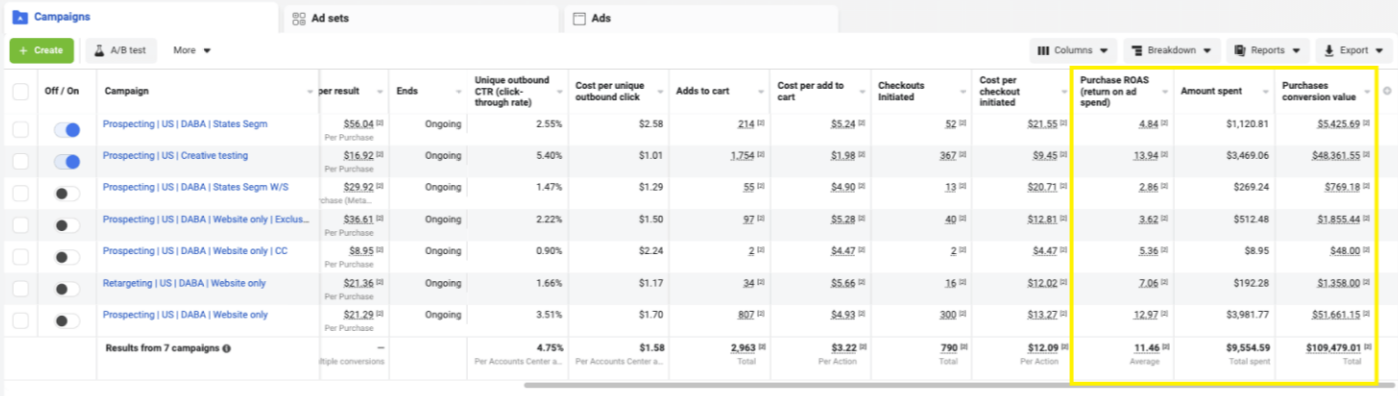The height and width of the screenshot is (396, 1398).
Task: Open Amount spent column sort dropdown arrow
Action: [1265, 92]
